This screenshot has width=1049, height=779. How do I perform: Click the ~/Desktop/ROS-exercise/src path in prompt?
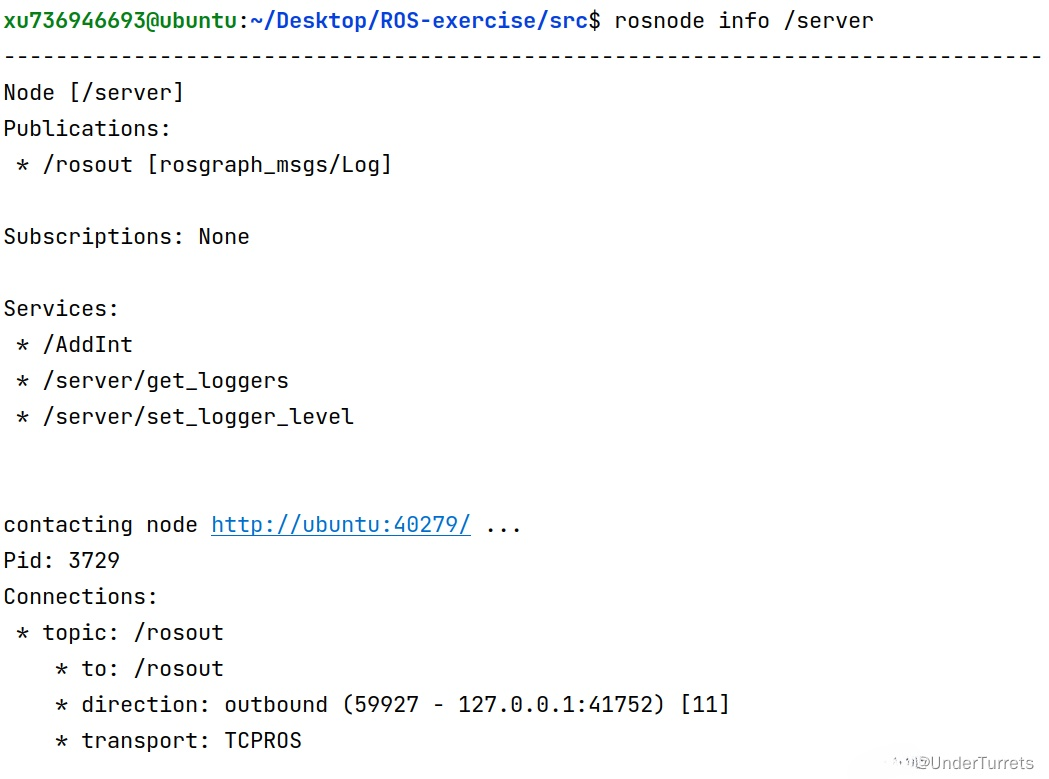[418, 21]
